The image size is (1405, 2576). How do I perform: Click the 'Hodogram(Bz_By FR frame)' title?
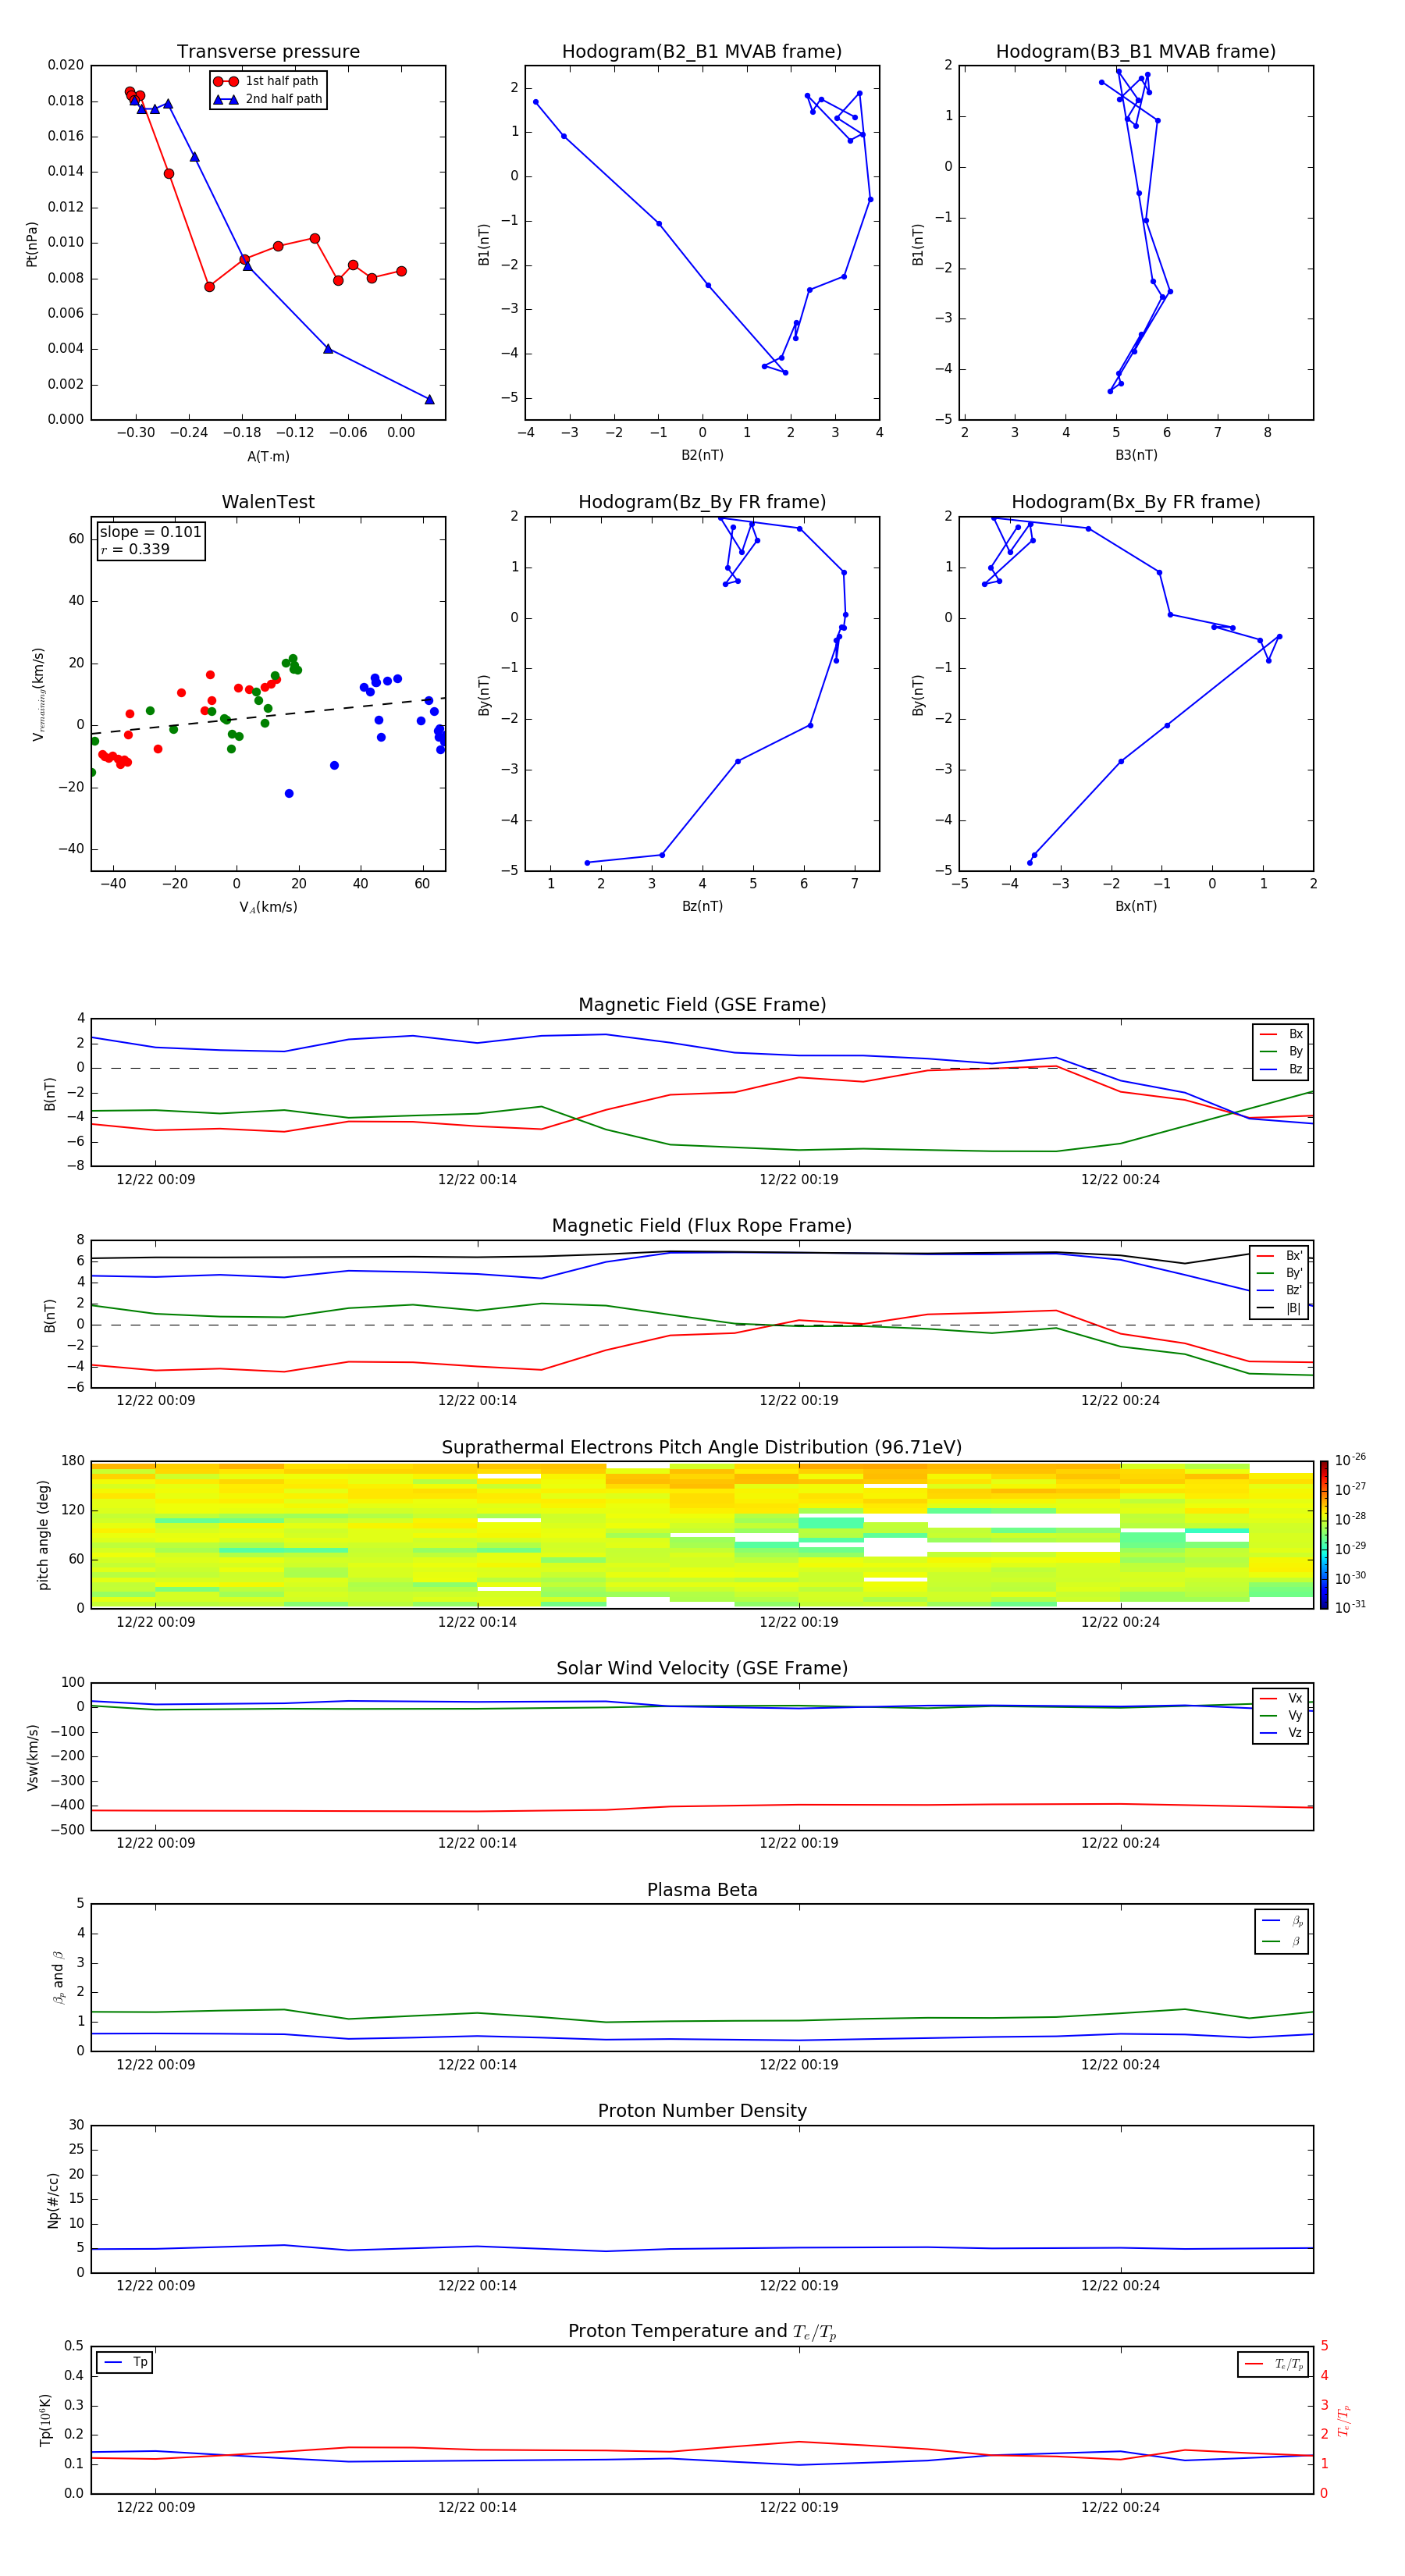[x=702, y=502]
